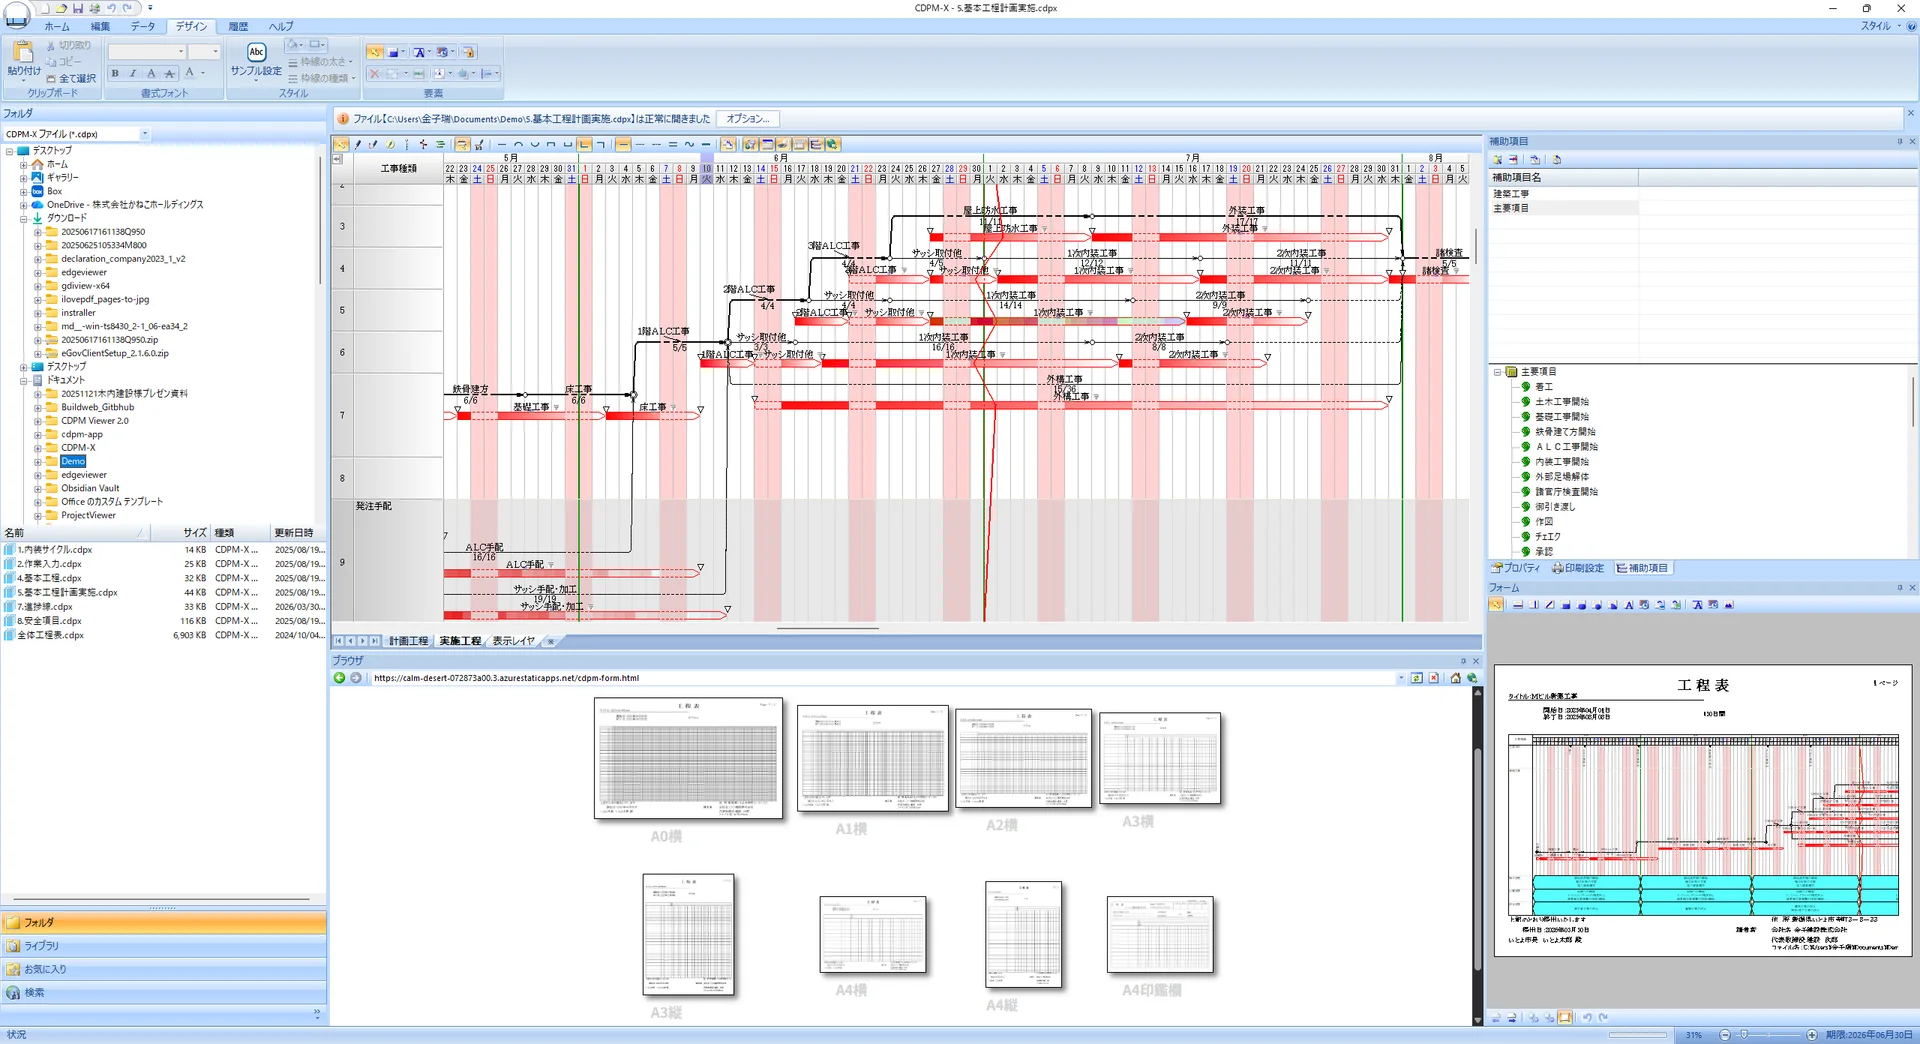Select file 7.進捗線.cdpx in list
The image size is (1920, 1044).
click(46, 606)
